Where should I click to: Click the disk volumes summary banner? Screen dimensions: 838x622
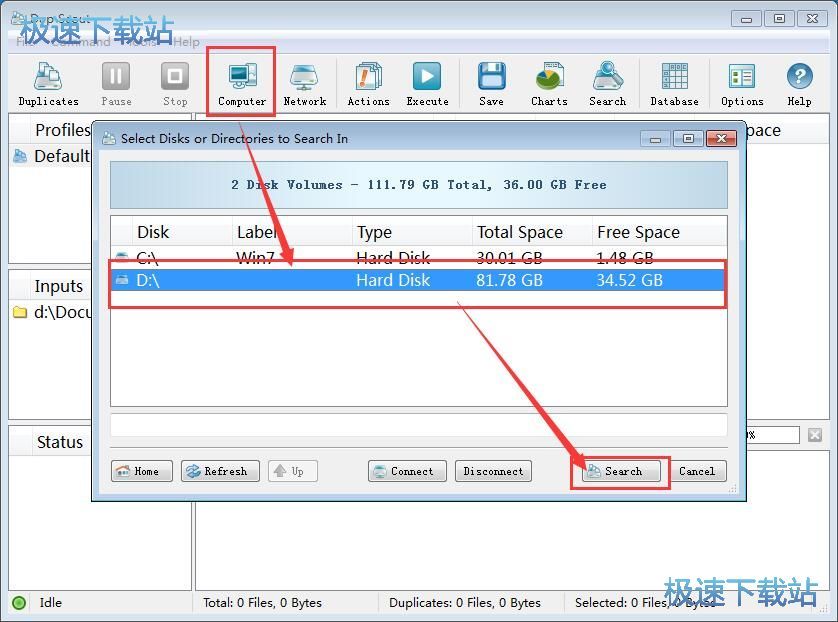418,185
